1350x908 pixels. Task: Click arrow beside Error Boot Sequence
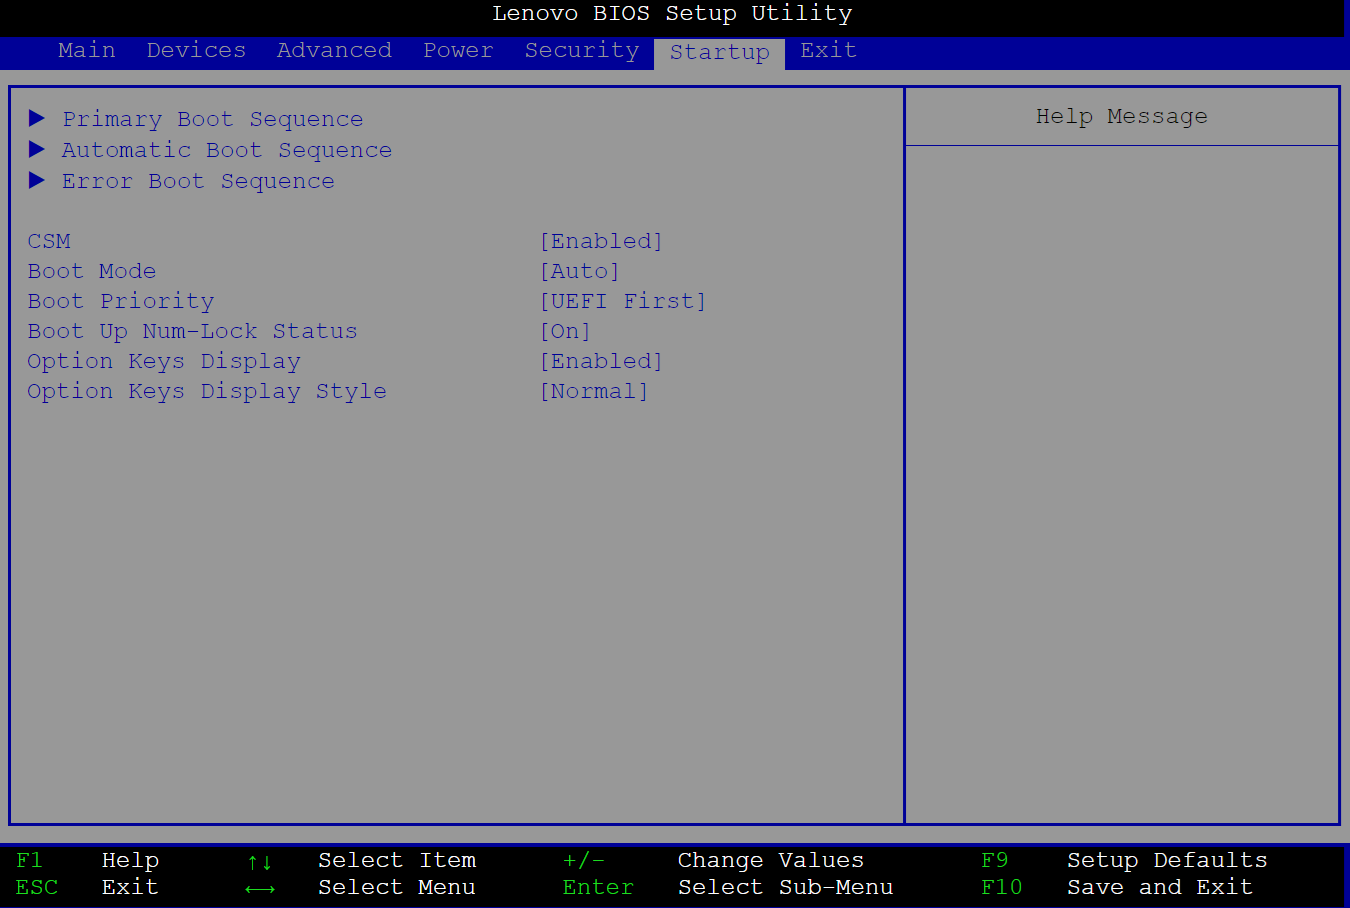coord(37,180)
